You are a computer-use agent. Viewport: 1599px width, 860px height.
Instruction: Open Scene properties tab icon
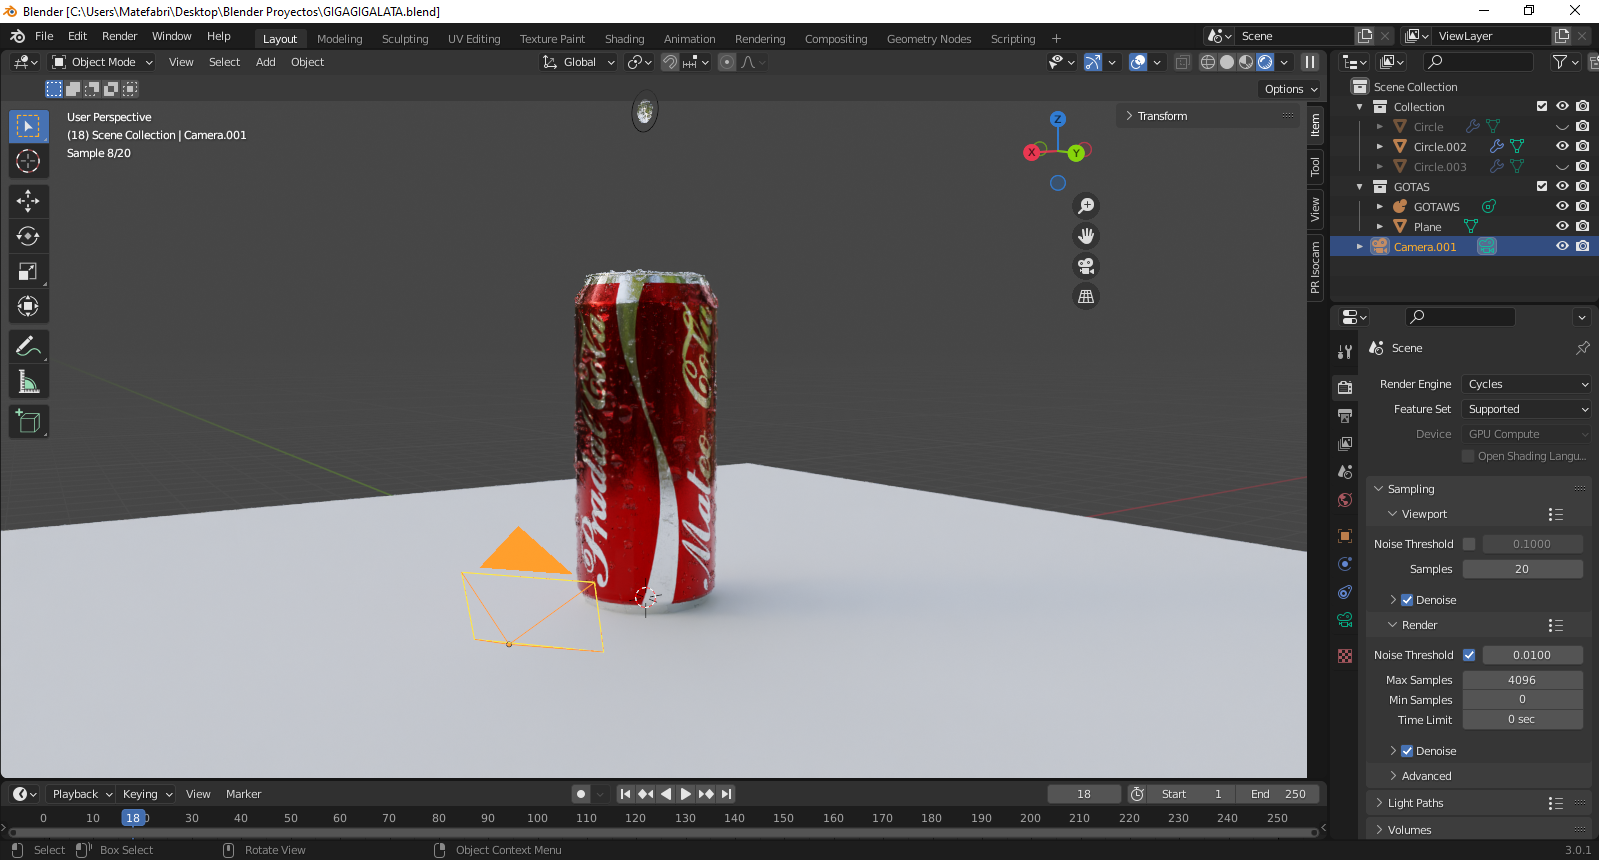[1345, 472]
